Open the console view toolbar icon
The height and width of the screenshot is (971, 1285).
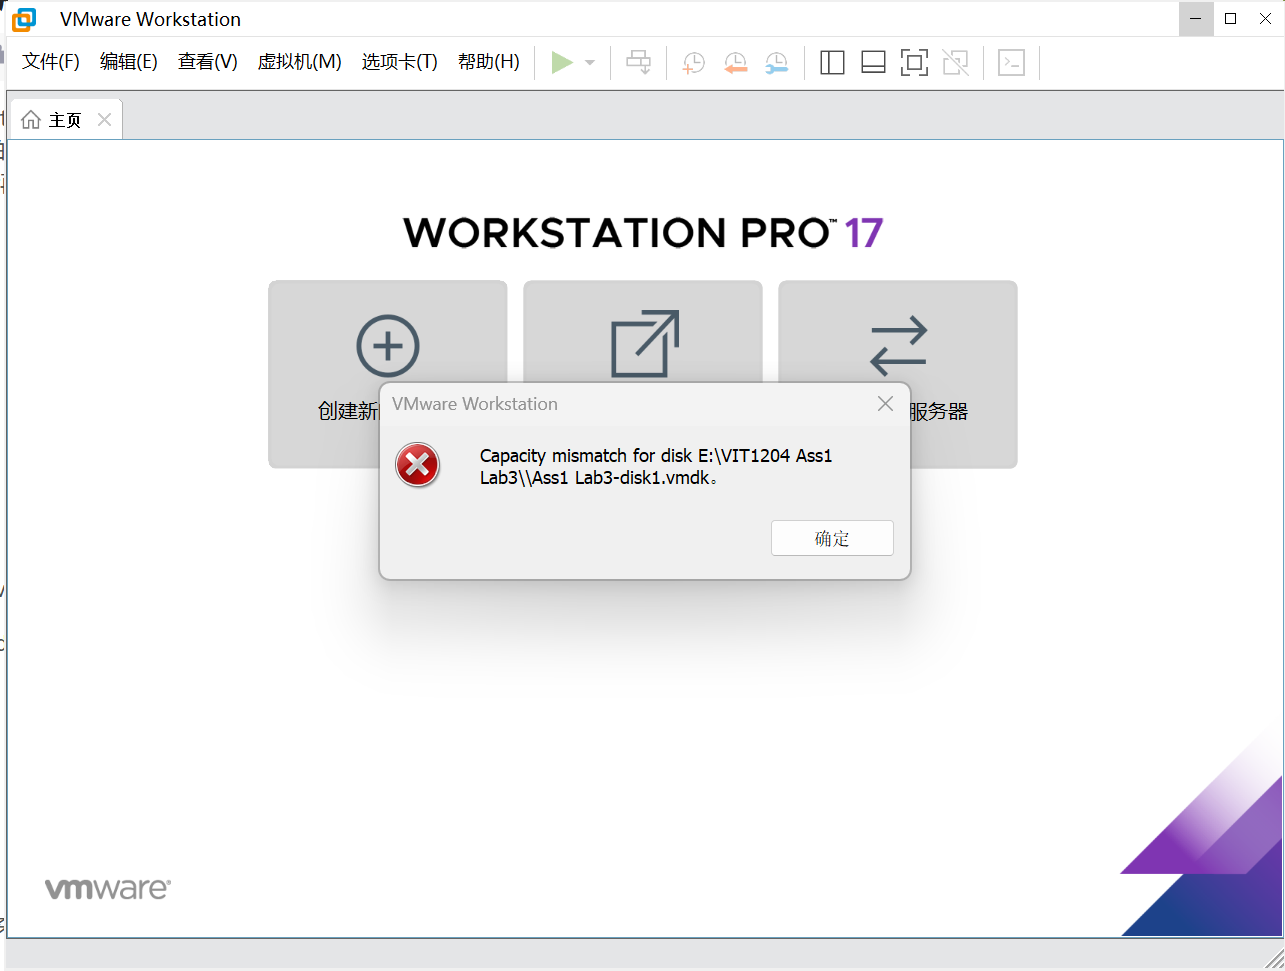point(1012,63)
